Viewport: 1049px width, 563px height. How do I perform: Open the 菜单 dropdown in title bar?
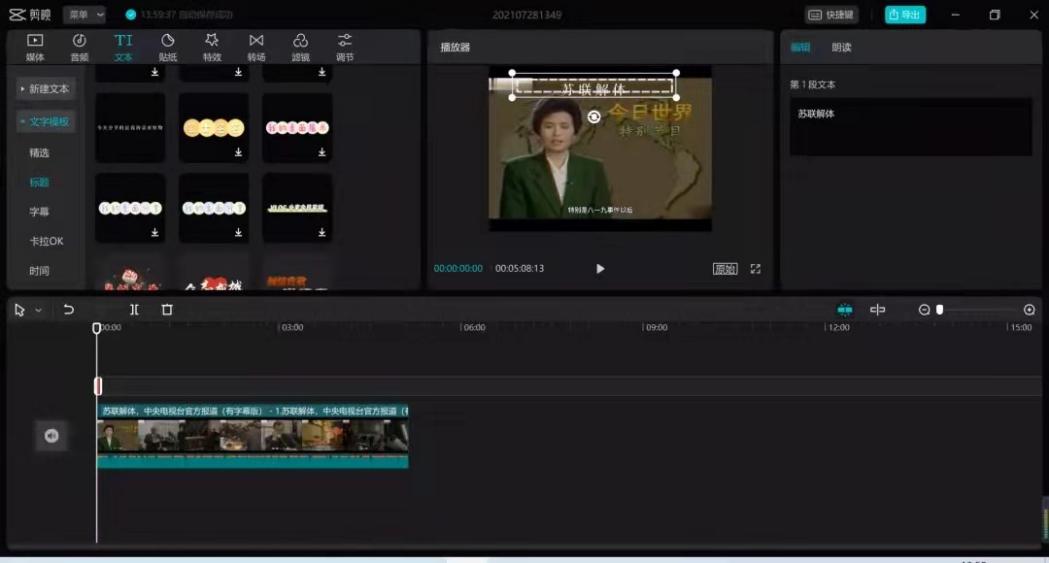[x=85, y=15]
